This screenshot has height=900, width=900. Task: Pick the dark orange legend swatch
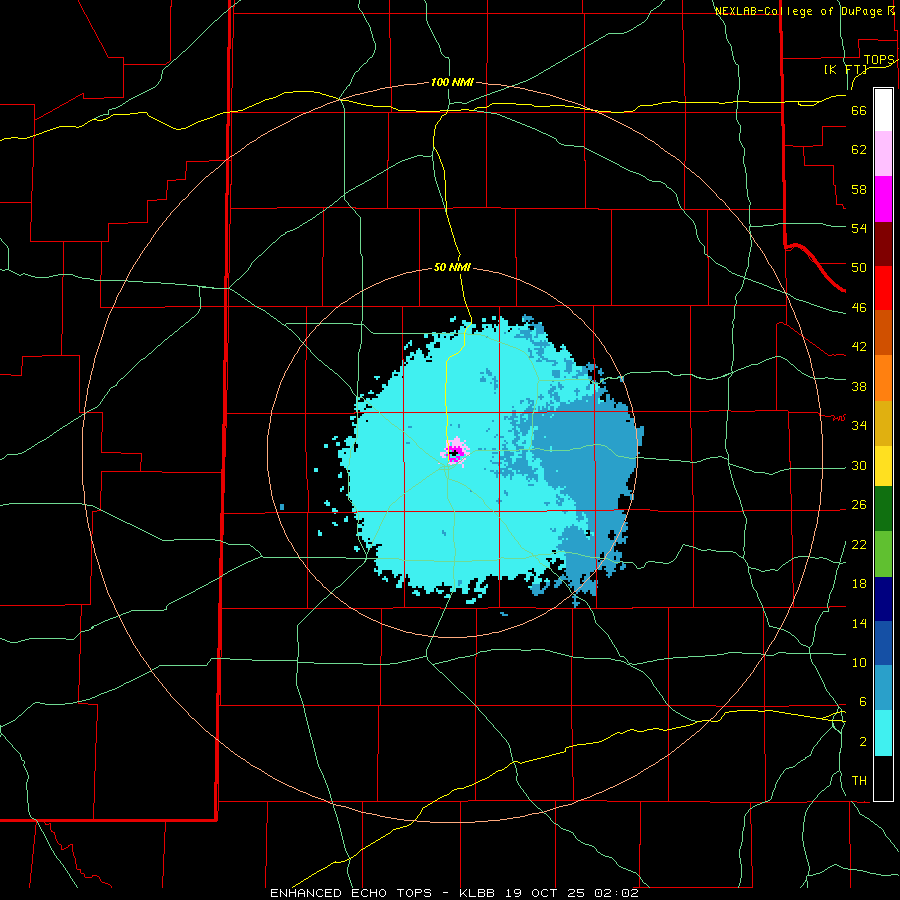tap(883, 333)
